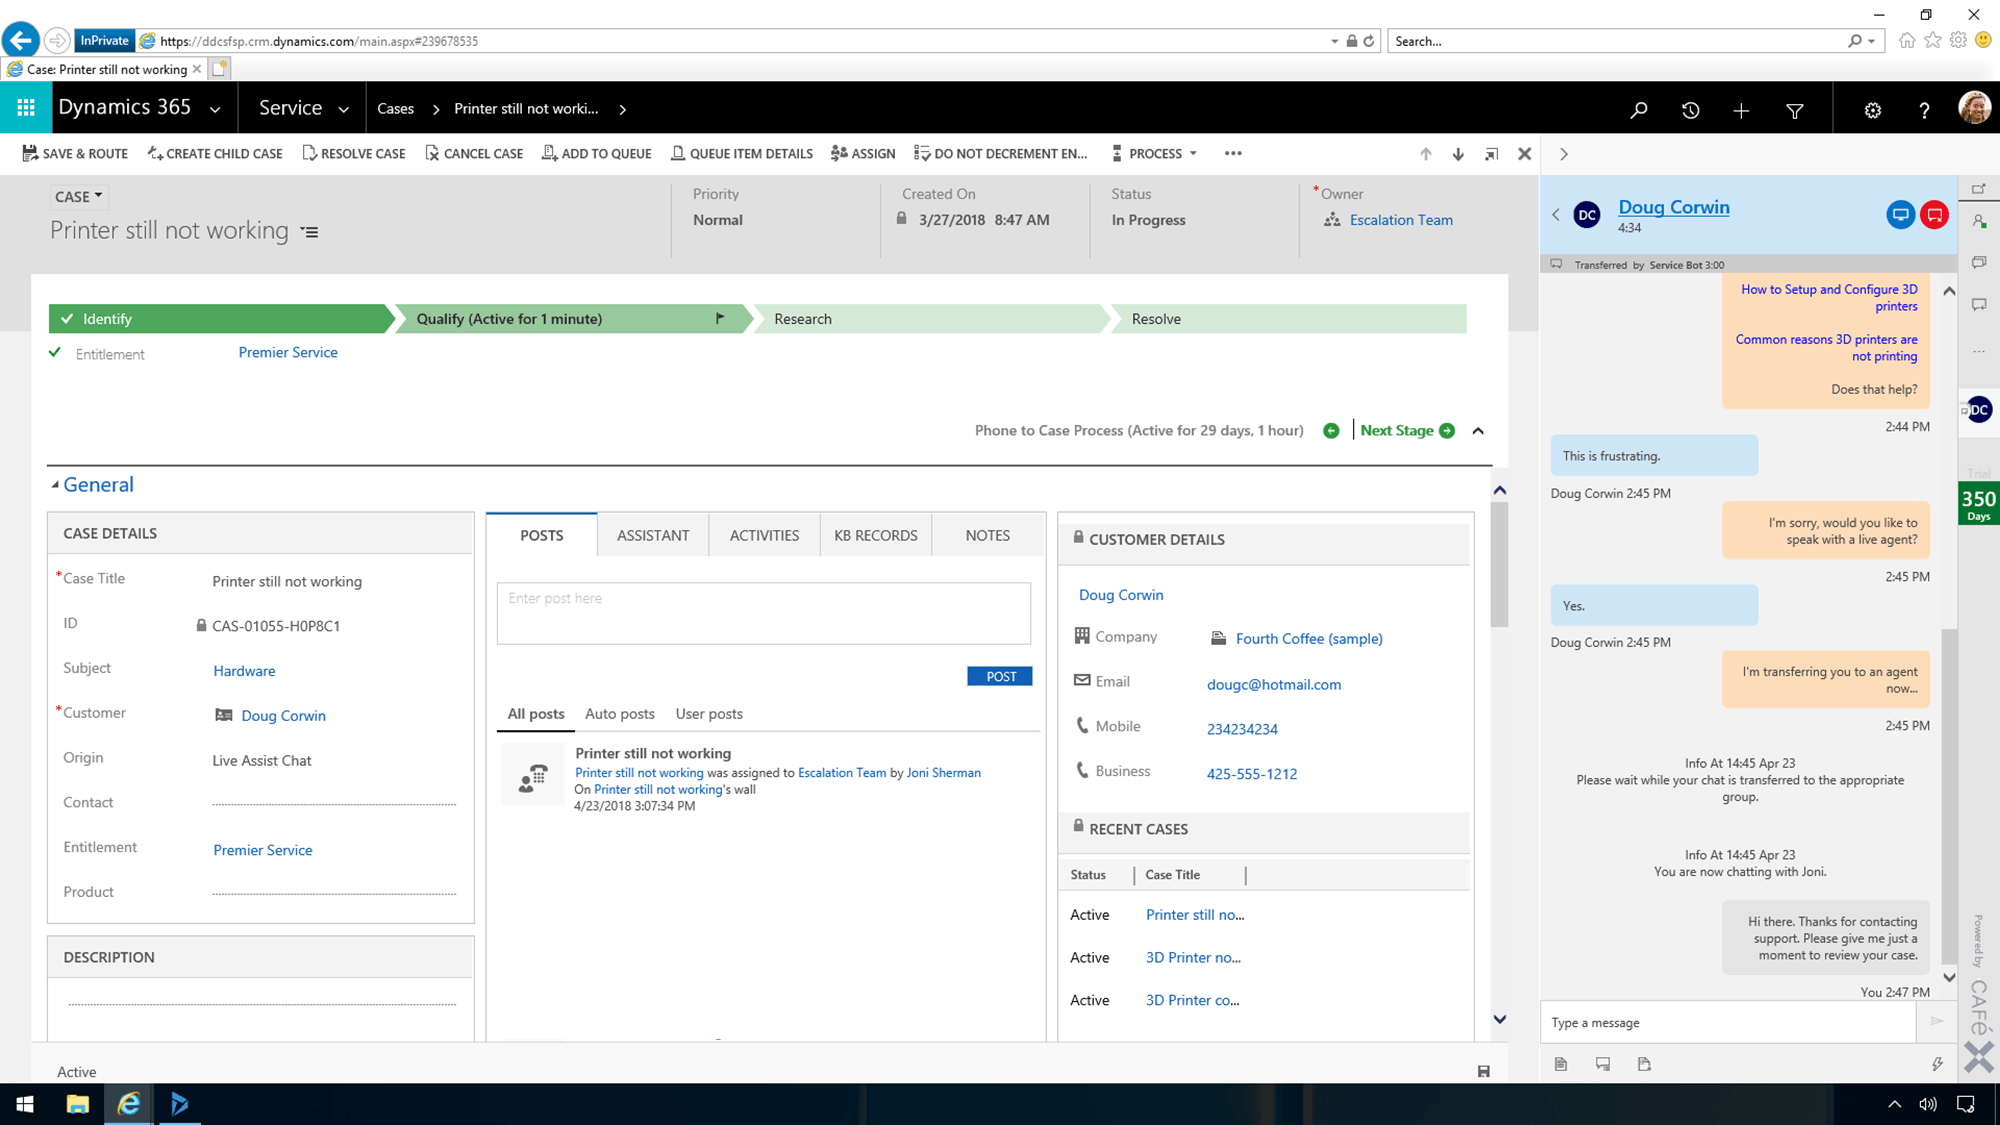Click the previous stage green arrow
Viewport: 2000px width, 1125px height.
[1331, 431]
